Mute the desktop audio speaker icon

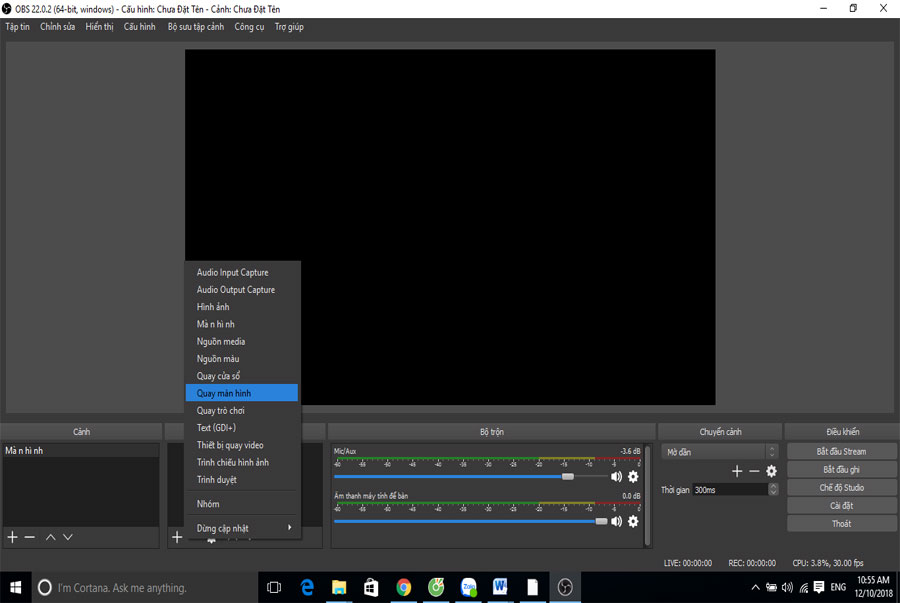616,522
